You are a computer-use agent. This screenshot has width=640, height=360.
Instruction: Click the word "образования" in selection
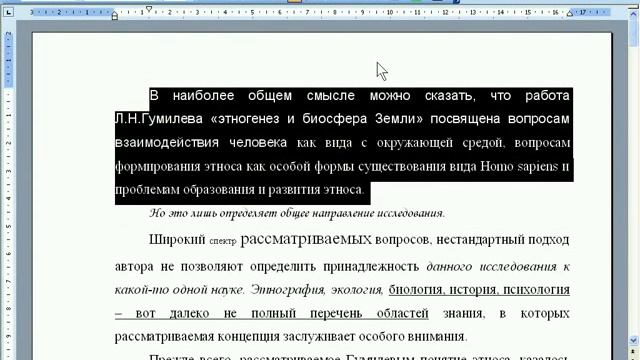coord(218,190)
